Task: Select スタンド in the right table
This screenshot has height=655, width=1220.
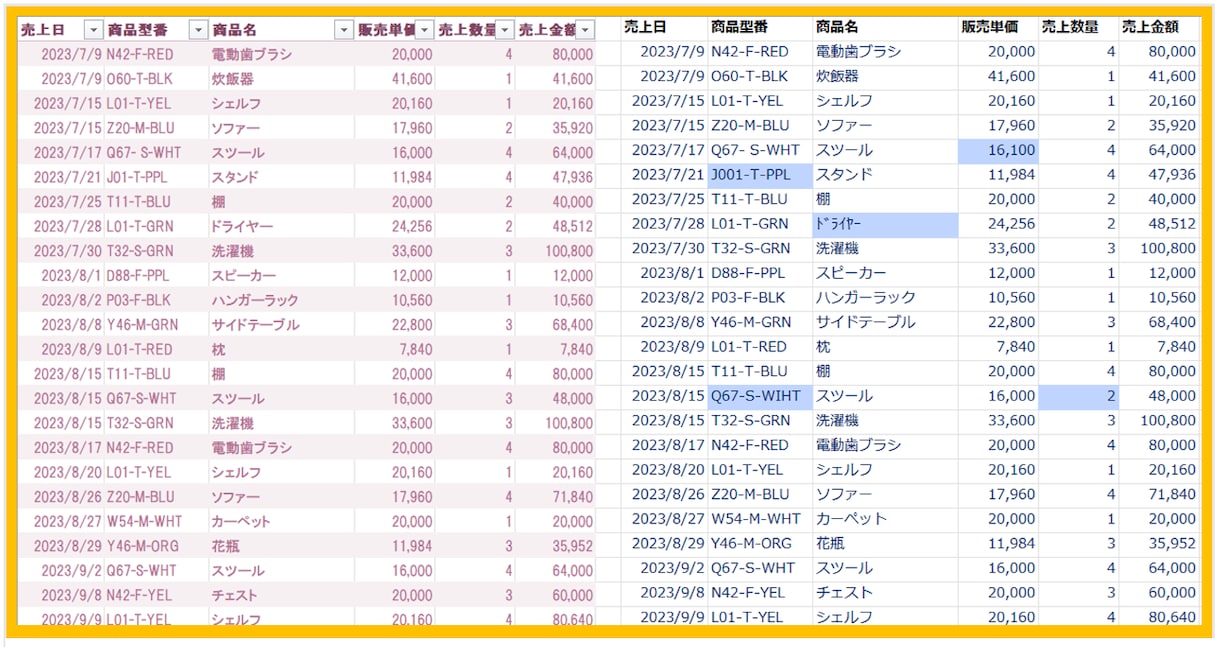Action: pos(844,175)
